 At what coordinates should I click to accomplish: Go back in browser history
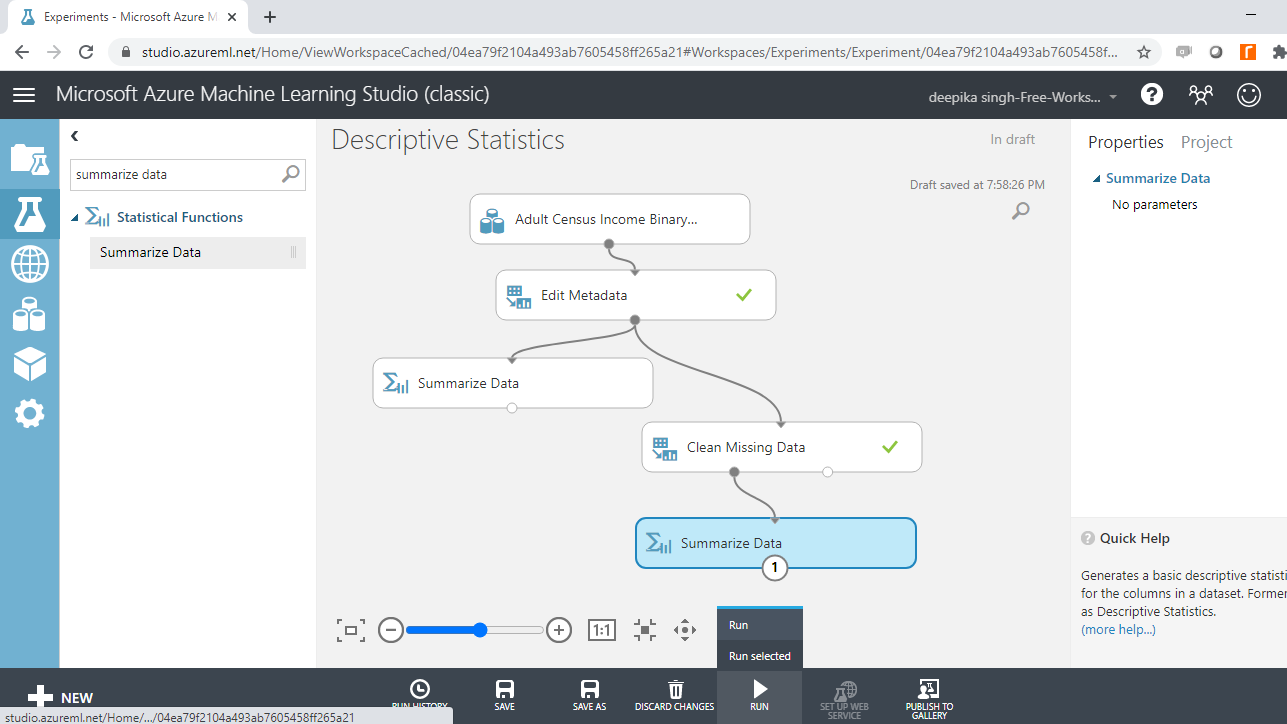point(22,52)
